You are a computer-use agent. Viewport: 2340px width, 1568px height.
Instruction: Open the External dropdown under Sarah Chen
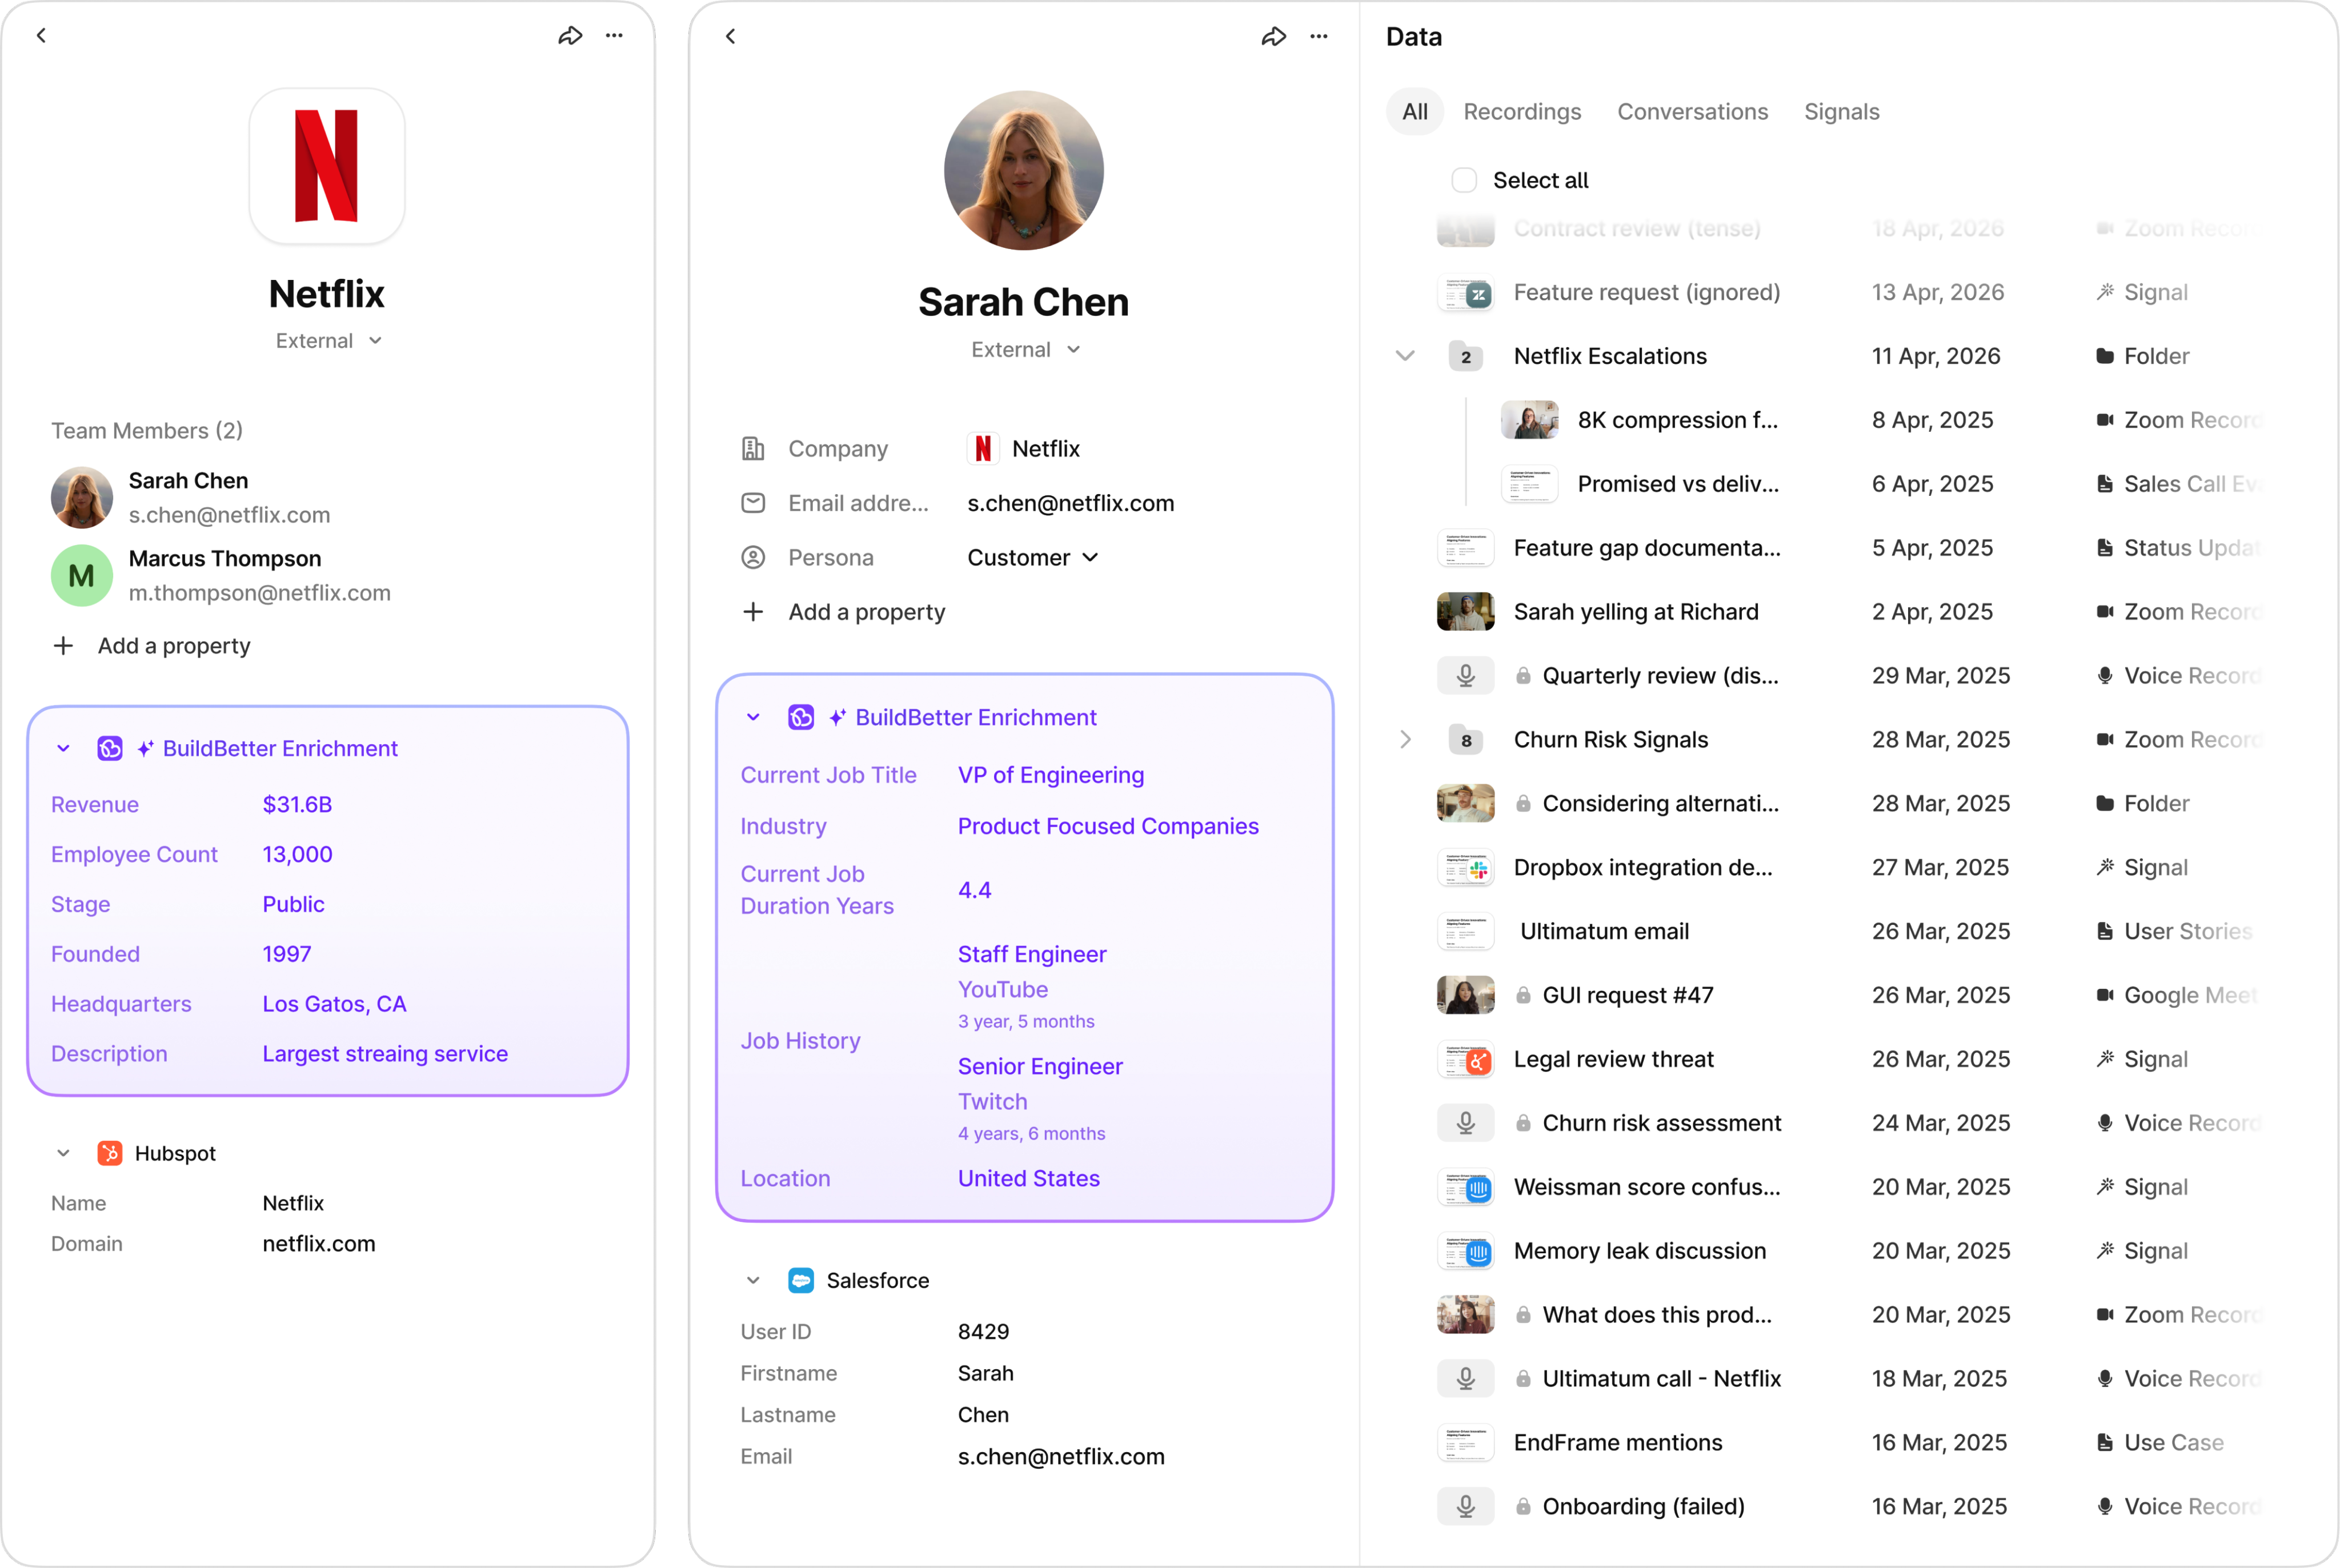(1025, 350)
